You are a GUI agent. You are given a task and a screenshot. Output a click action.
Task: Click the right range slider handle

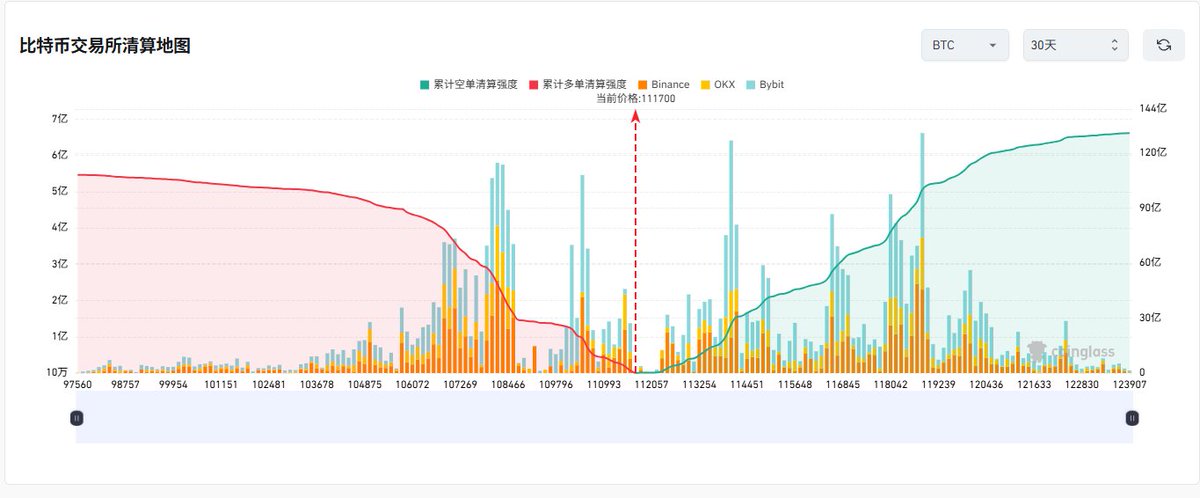(x=1132, y=418)
